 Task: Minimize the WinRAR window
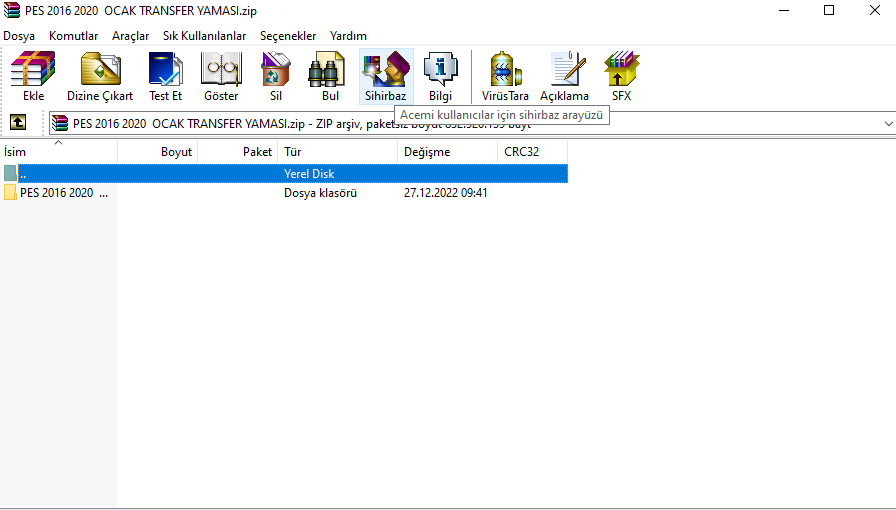click(x=784, y=10)
